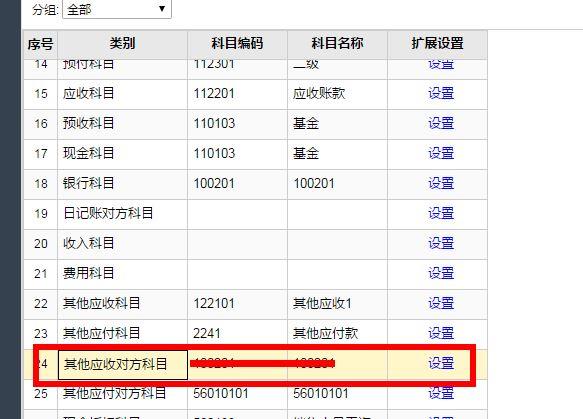The height and width of the screenshot is (419, 583).
Task: Click account name 100201 in 科目名称 column
Action: click(314, 184)
